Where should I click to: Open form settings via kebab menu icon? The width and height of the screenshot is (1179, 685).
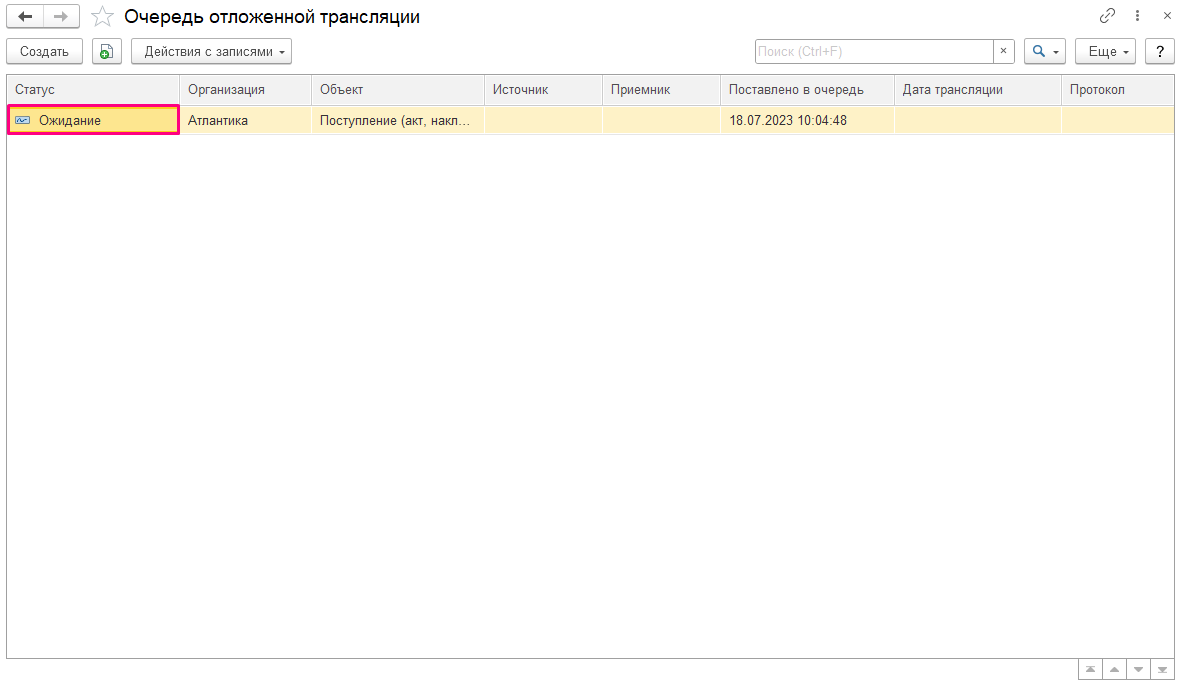tap(1137, 16)
